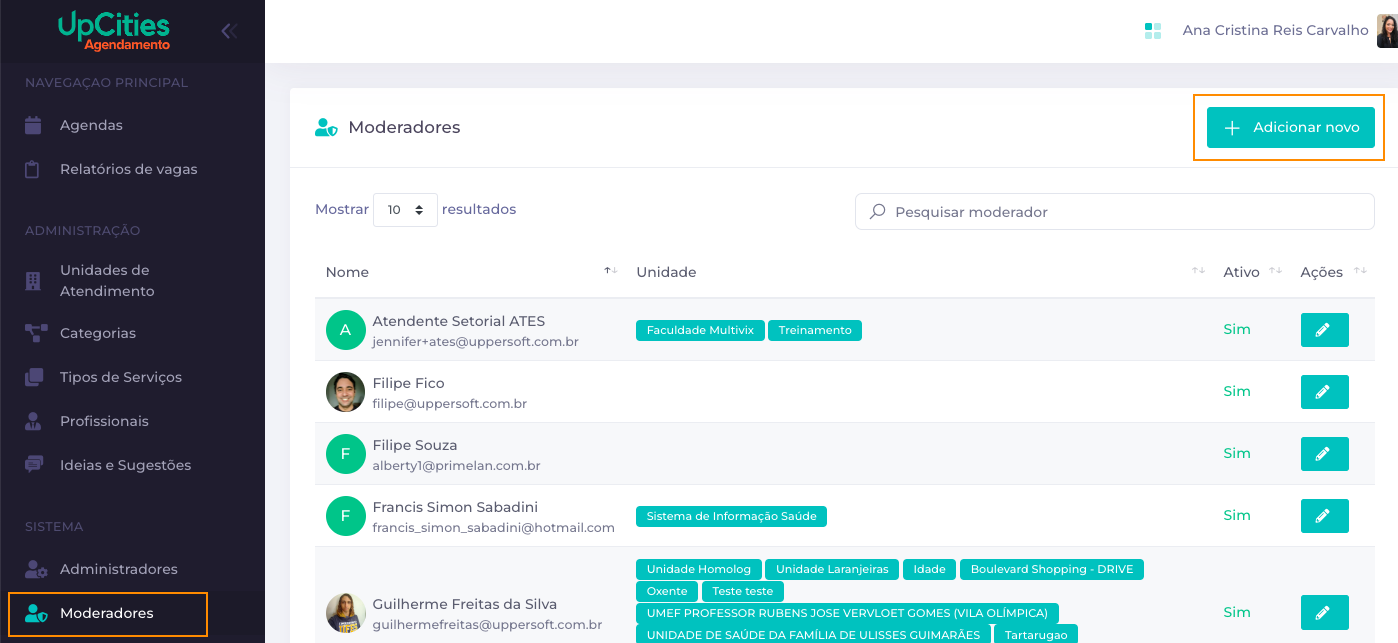Image resolution: width=1398 pixels, height=643 pixels.
Task: Click Adicionar novo button
Action: (1290, 127)
